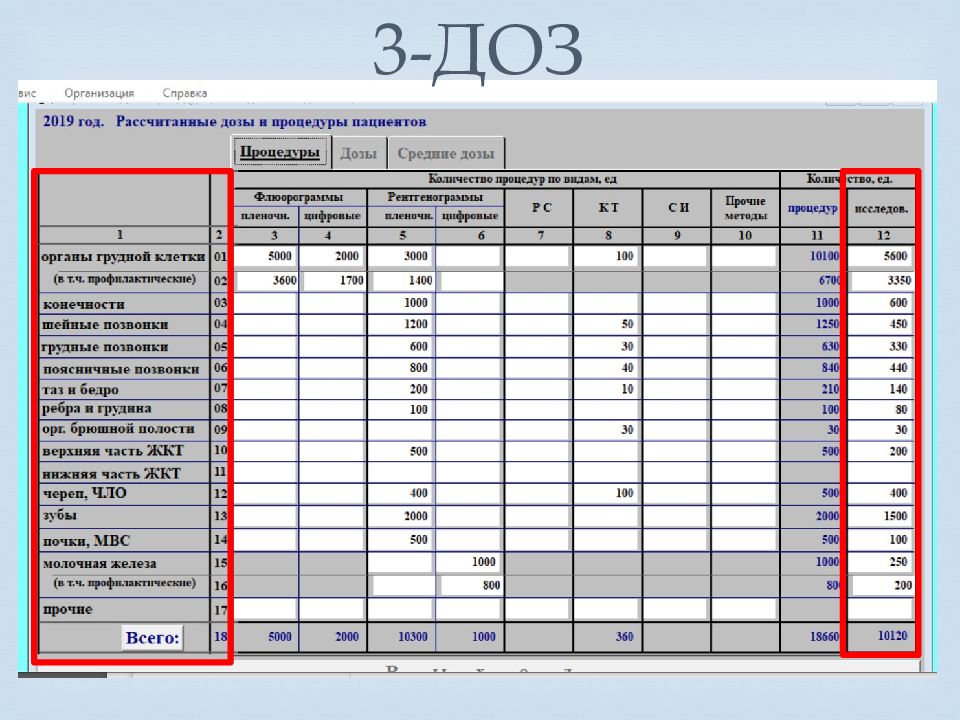Open the Организация menu
The image size is (960, 720).
coord(99,92)
